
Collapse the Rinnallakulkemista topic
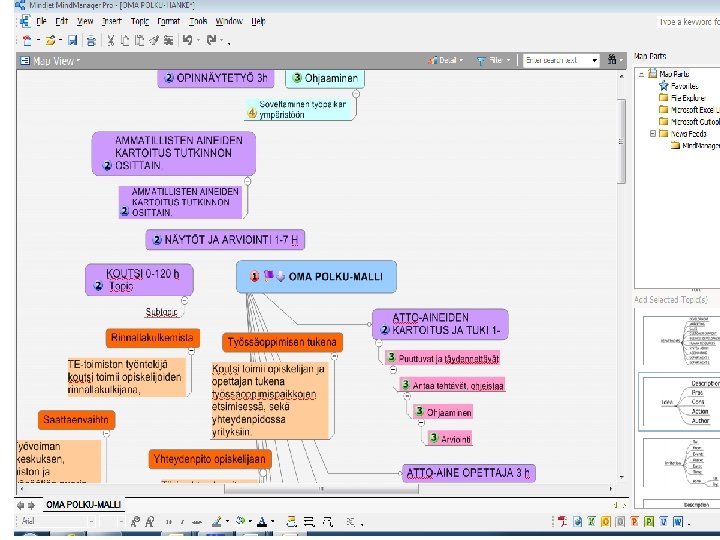pyautogui.click(x=191, y=351)
